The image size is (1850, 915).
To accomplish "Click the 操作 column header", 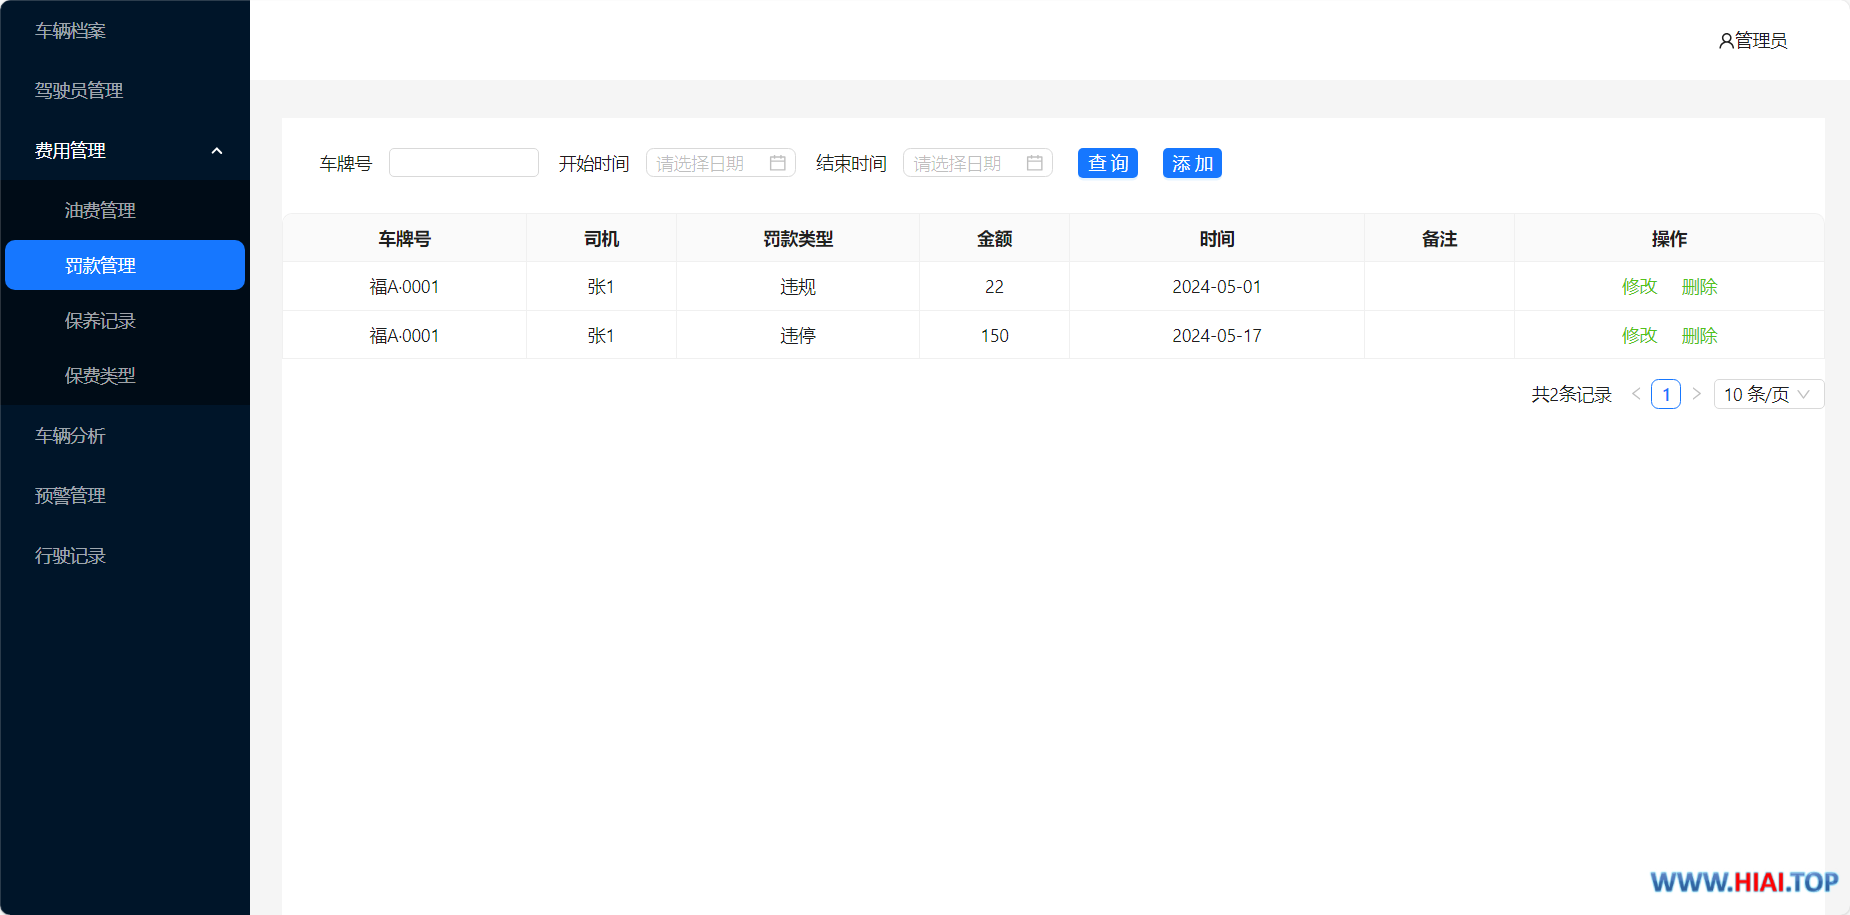I will [x=1669, y=239].
